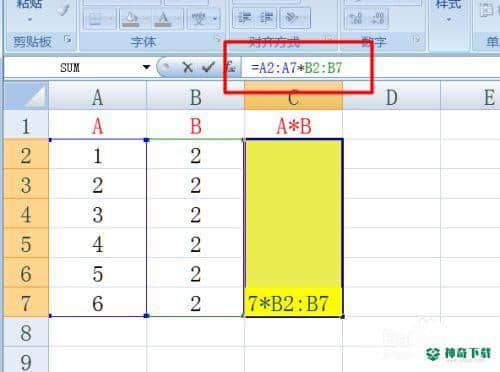Viewport: 500px width, 372px height.
Task: Click the decrease indent icon
Action: click(245, 18)
